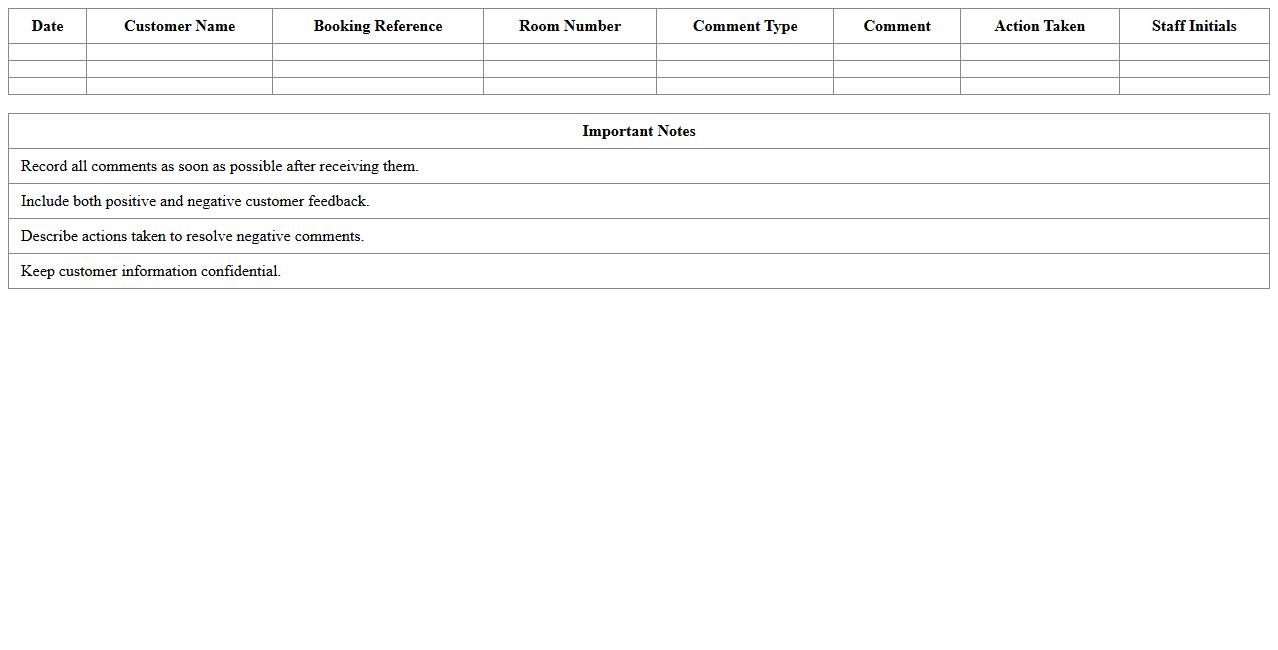
Task: Click the Date column header
Action: (x=47, y=26)
